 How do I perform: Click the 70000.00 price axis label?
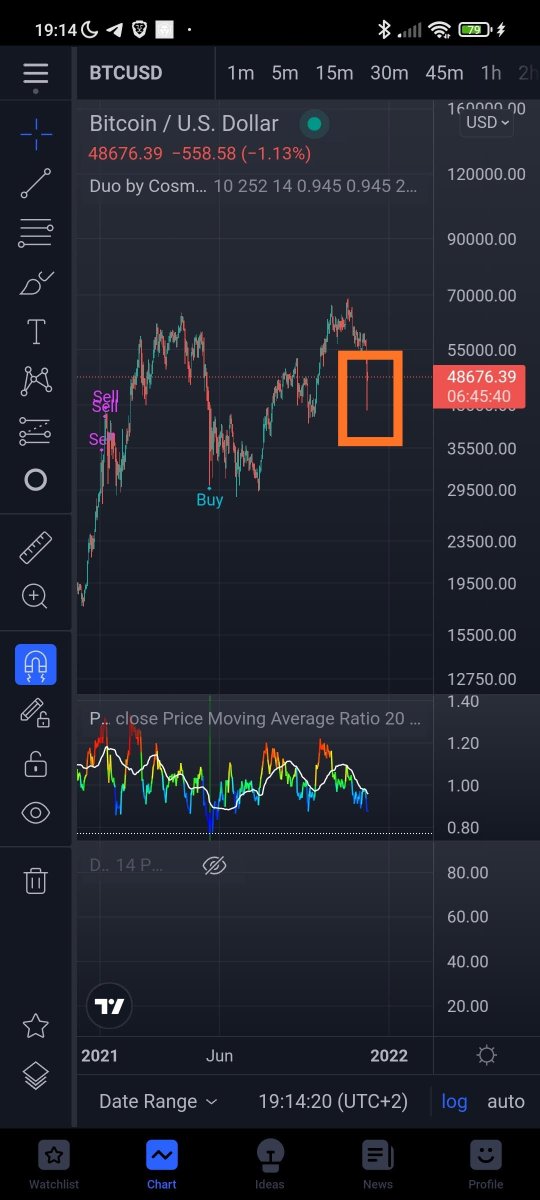tap(484, 296)
